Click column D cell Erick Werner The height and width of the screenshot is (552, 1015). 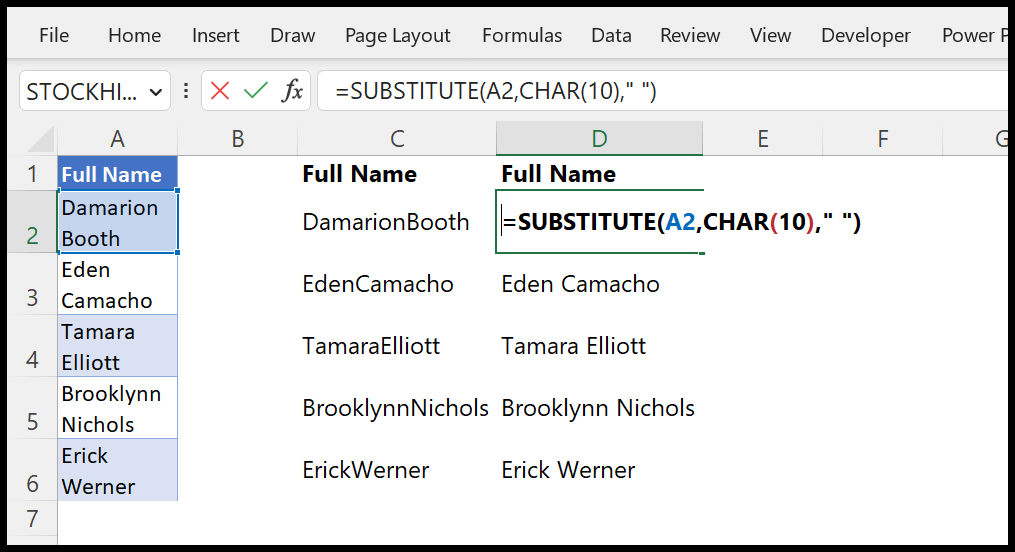point(599,470)
